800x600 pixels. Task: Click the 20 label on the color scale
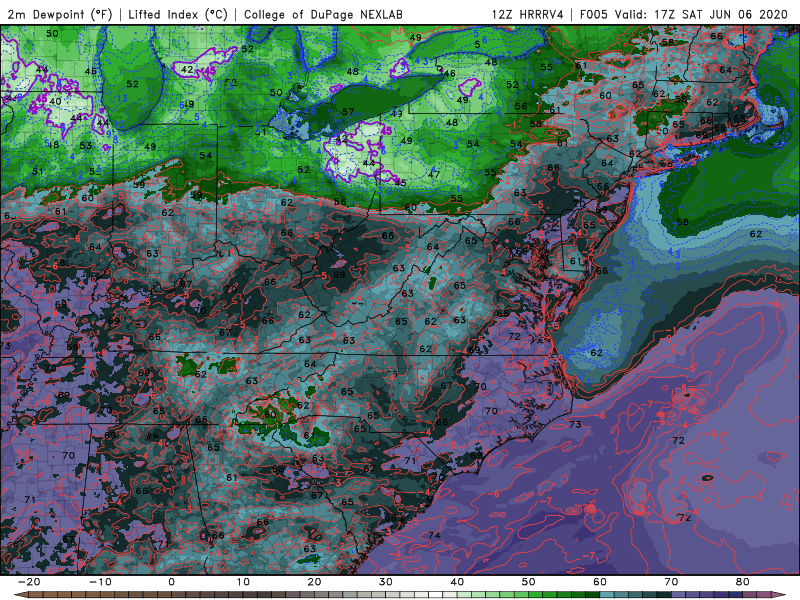(x=314, y=582)
